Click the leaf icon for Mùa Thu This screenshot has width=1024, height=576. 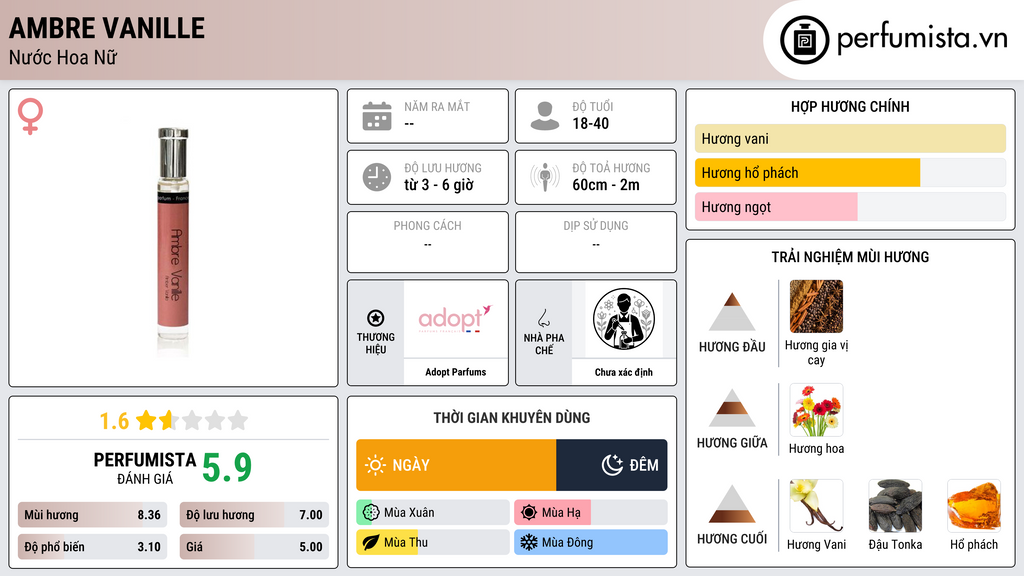370,542
